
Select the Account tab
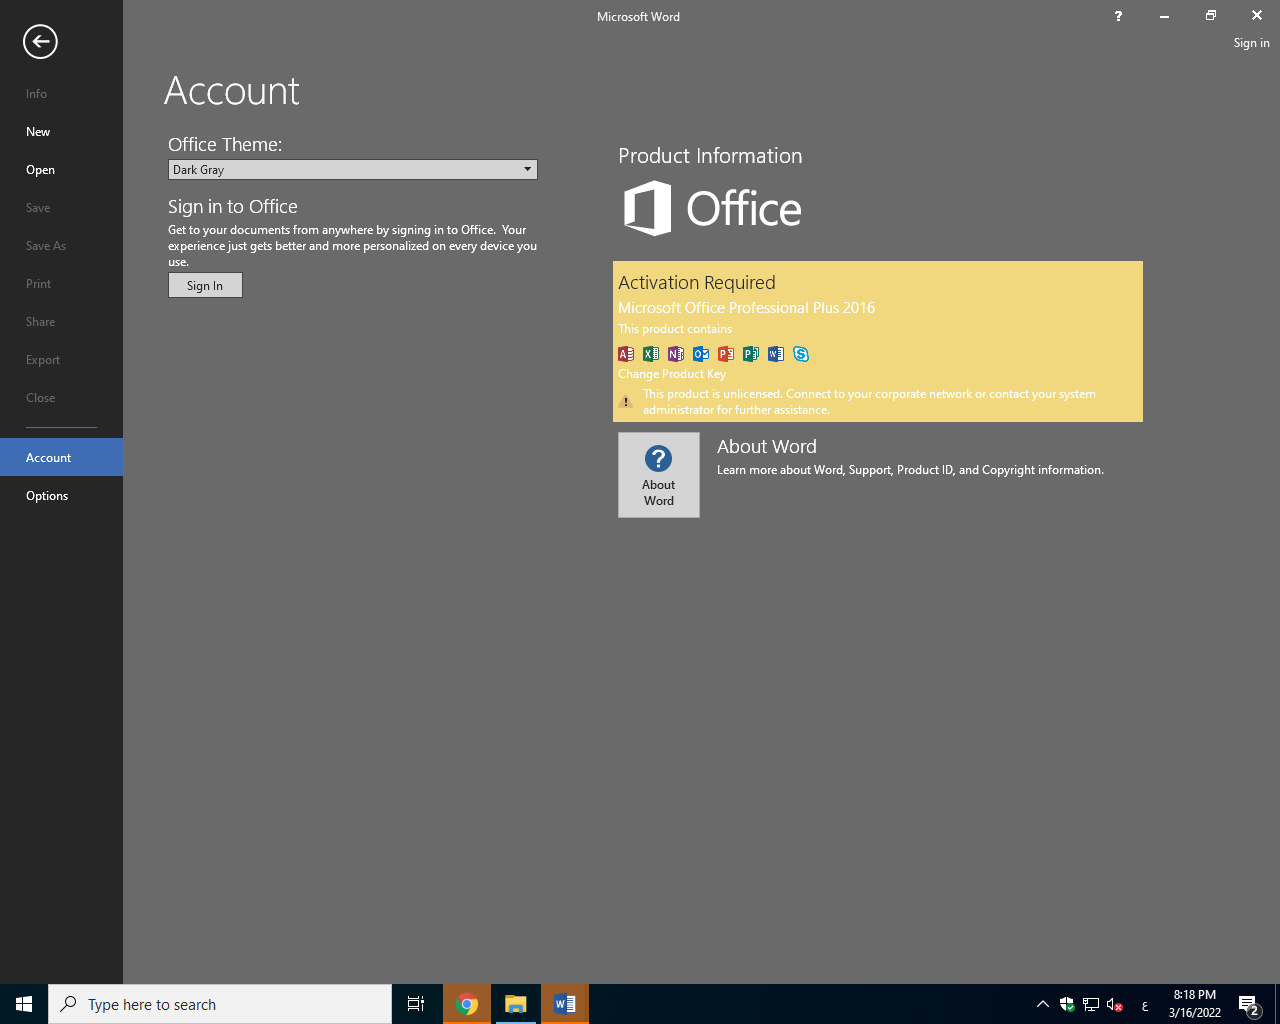tap(61, 457)
